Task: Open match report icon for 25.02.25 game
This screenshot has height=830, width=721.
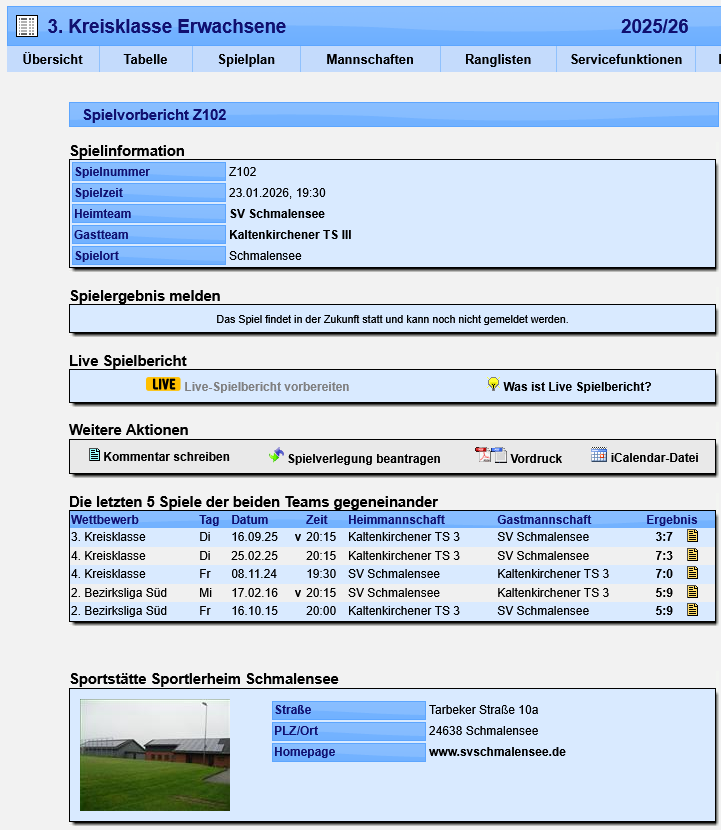Action: coord(692,555)
